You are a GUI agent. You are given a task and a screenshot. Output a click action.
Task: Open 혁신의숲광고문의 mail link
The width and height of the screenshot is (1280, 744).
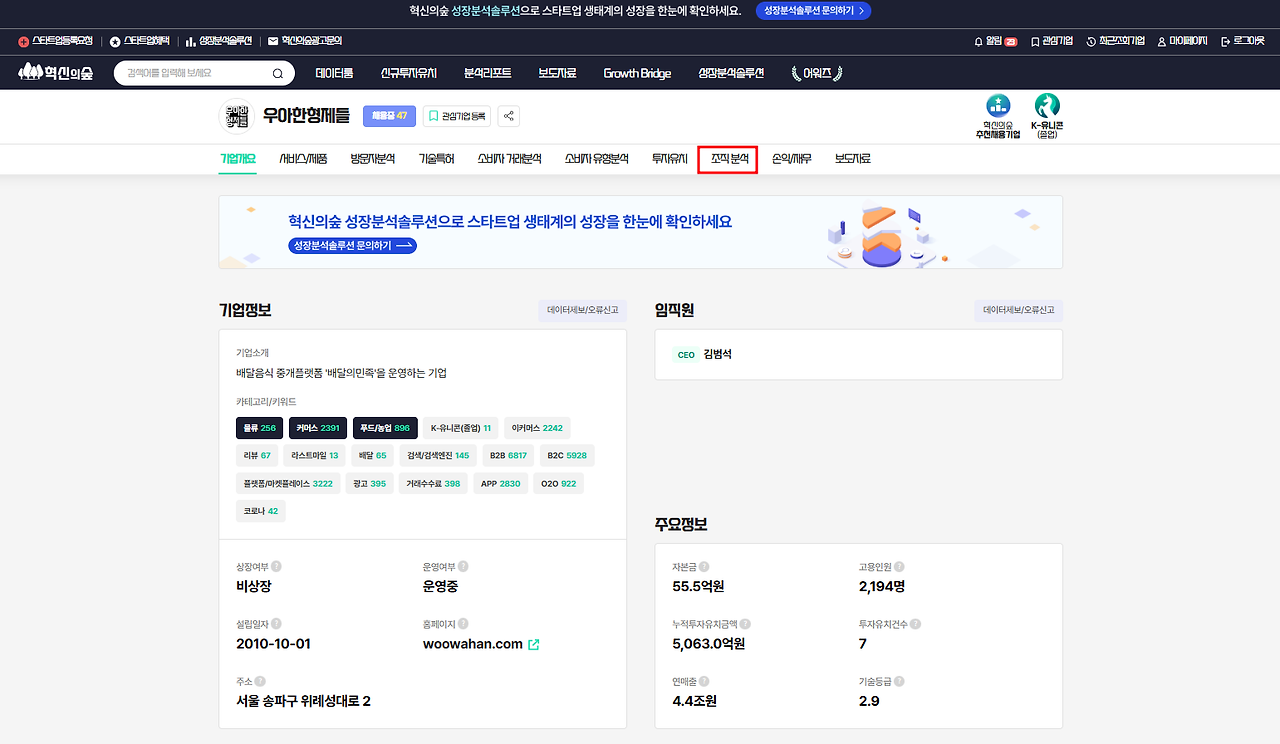point(305,41)
